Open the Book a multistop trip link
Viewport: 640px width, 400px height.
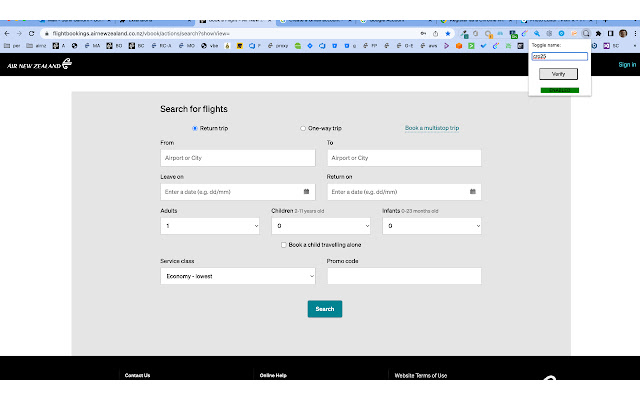(432, 128)
